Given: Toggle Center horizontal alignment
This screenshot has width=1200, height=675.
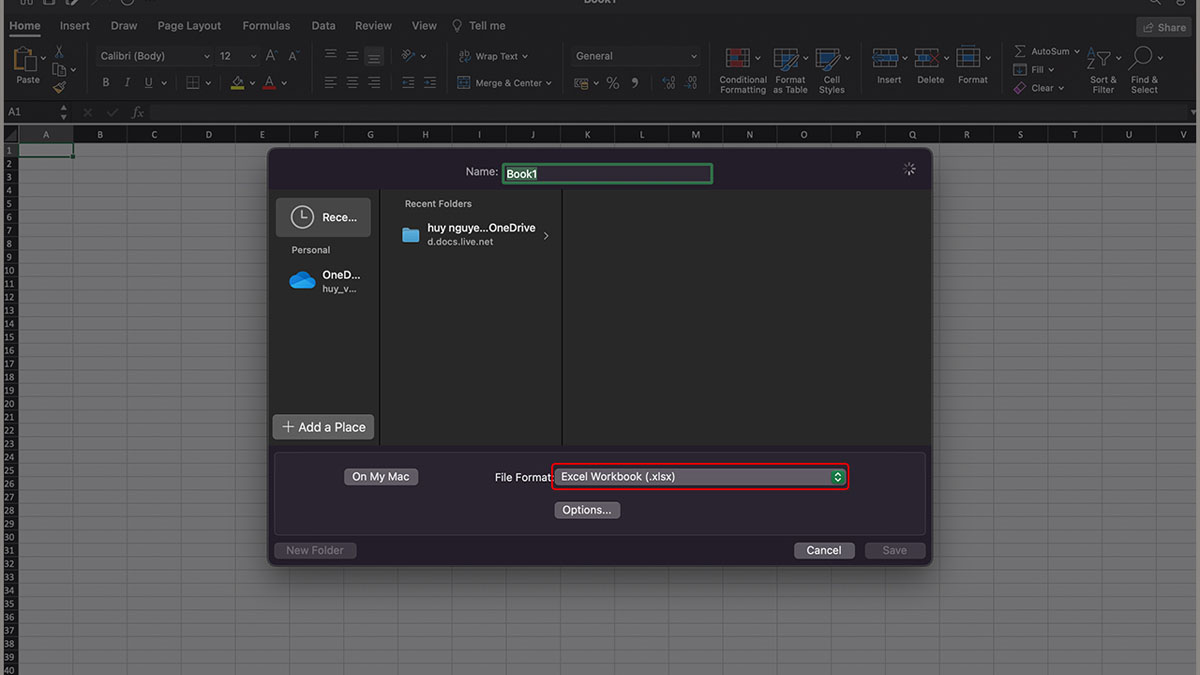Looking at the screenshot, I should (352, 83).
